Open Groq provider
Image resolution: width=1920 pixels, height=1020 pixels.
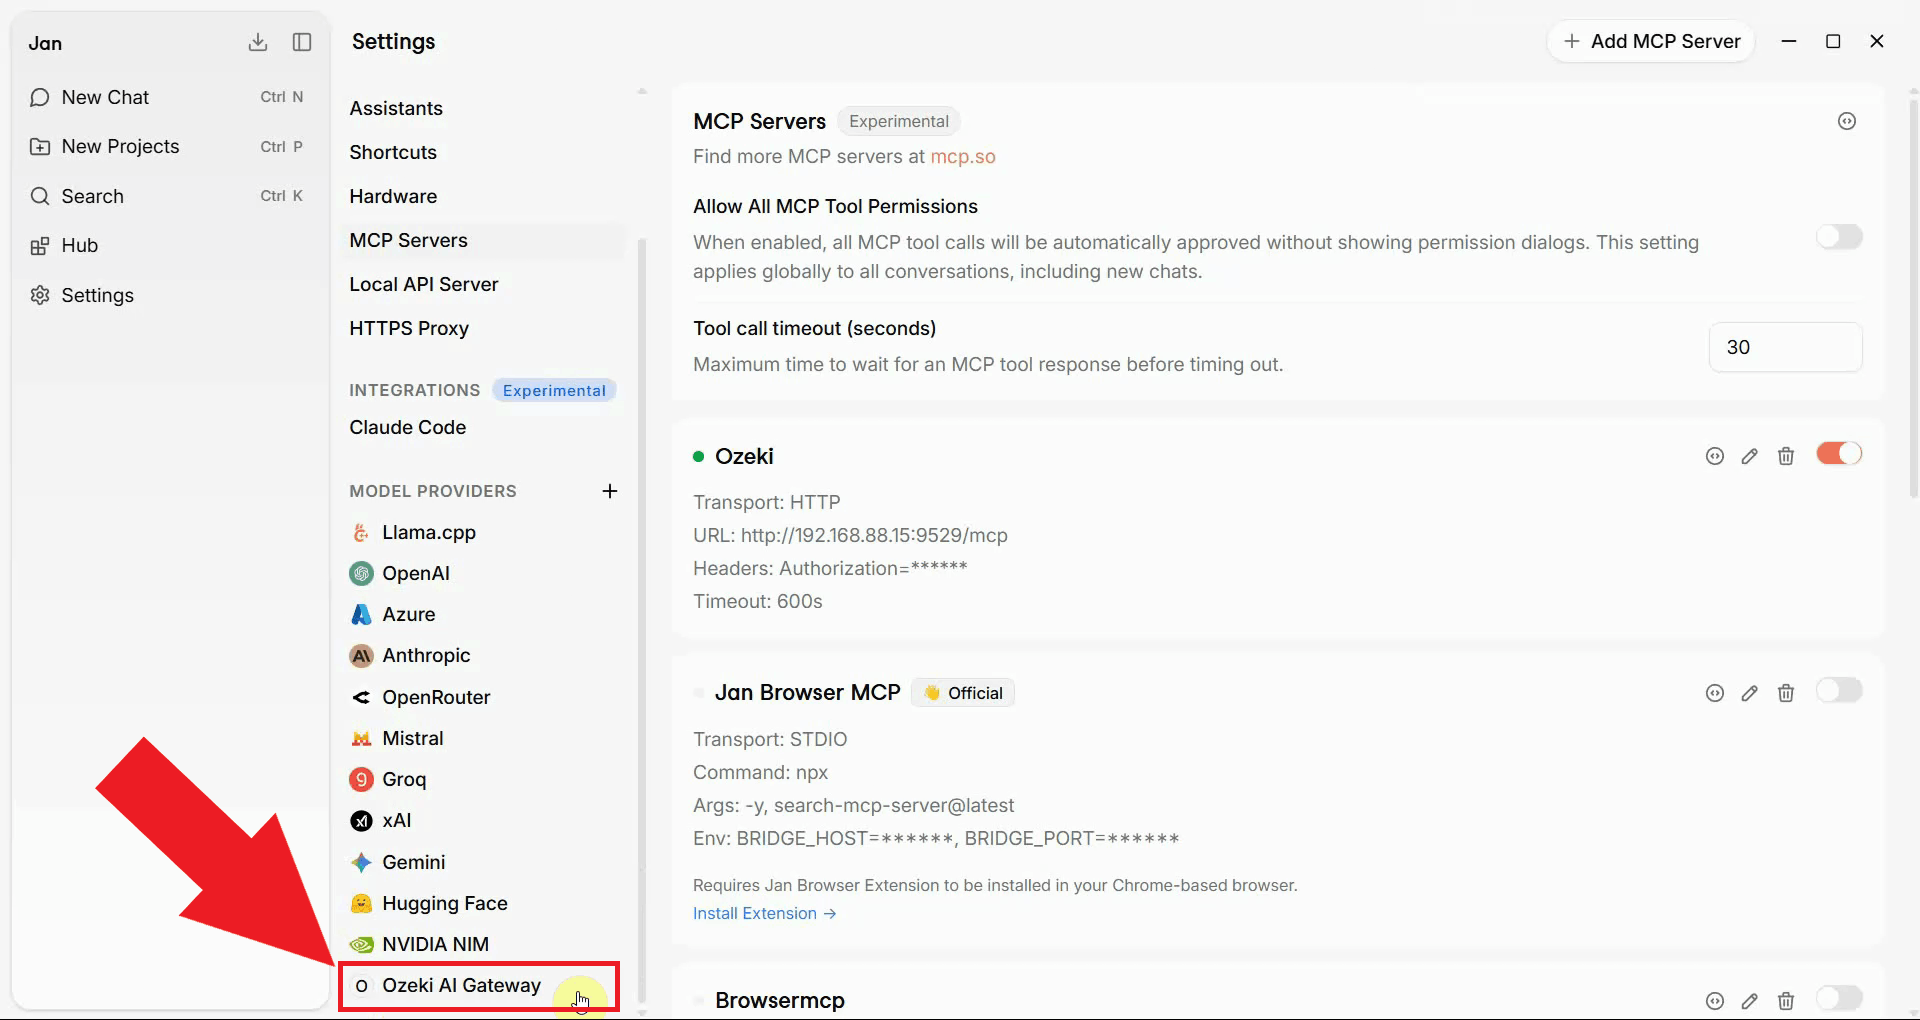pos(484,779)
